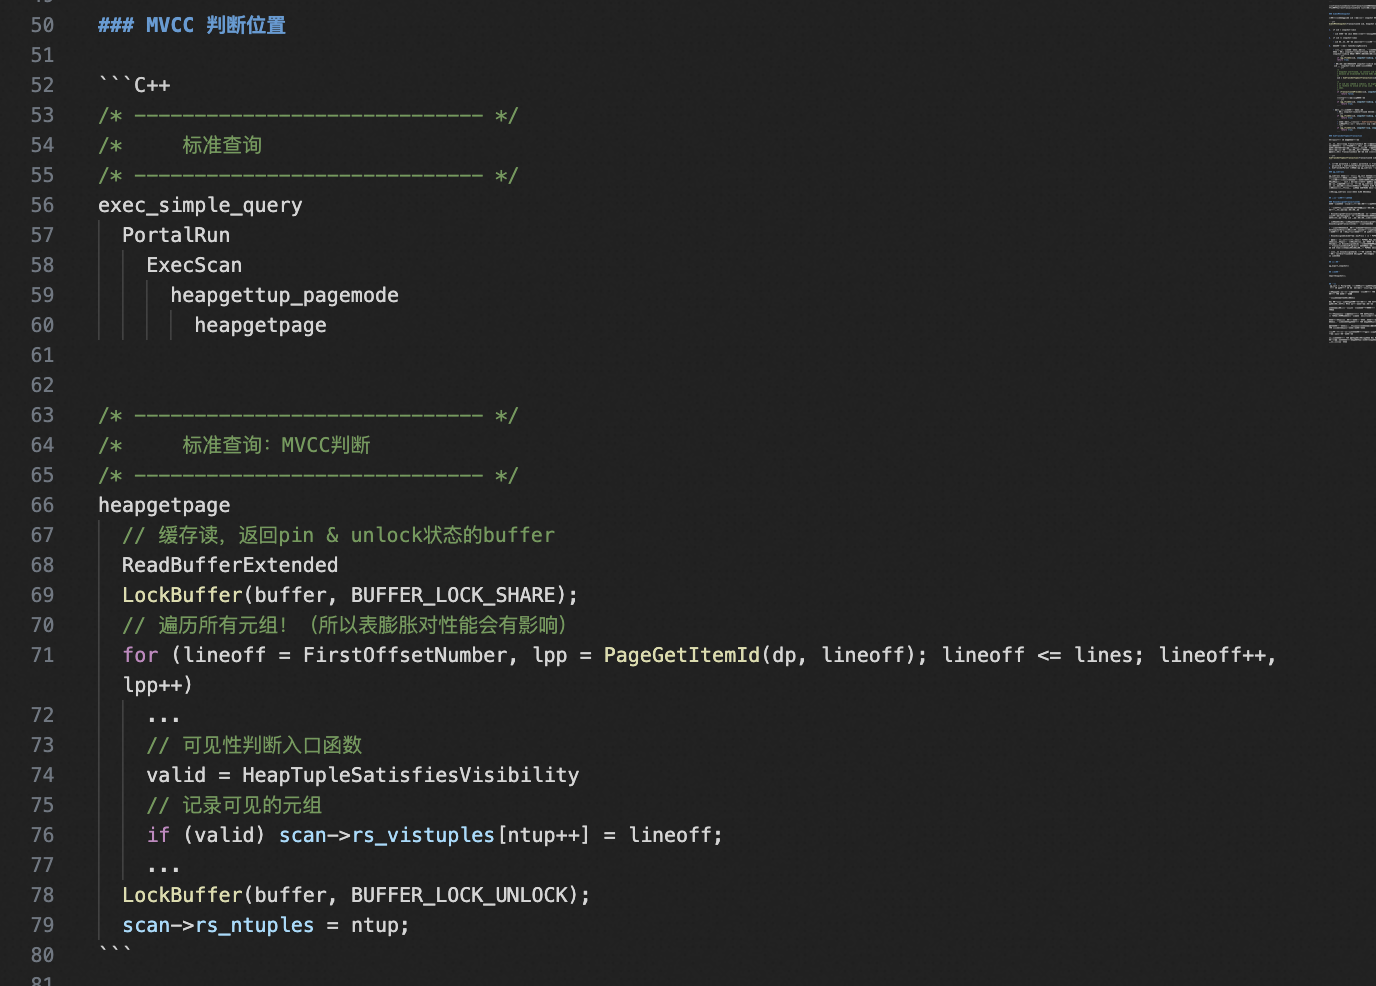This screenshot has height=986, width=1376.
Task: Click the FirstOffsetNumber identifier
Action: [405, 655]
